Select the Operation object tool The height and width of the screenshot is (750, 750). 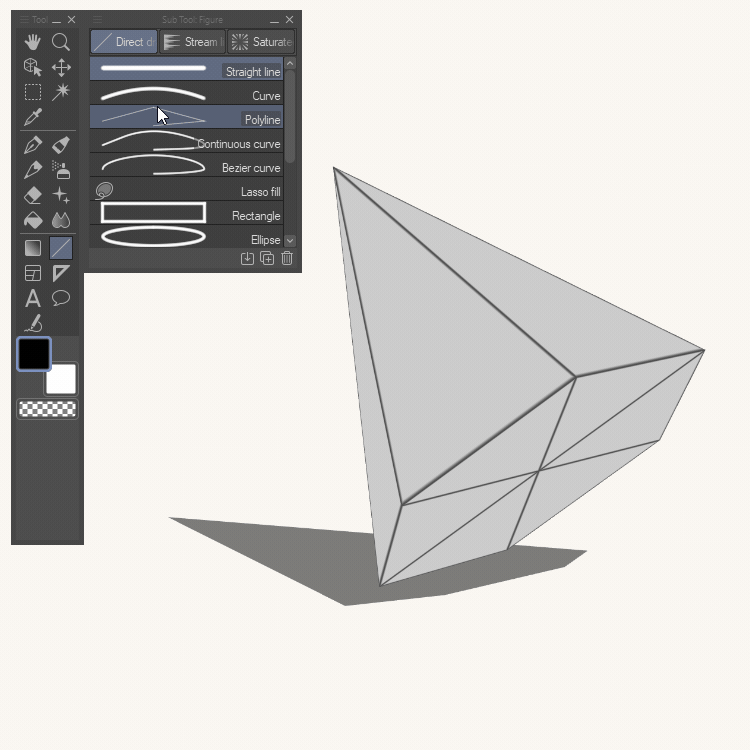pos(33,67)
